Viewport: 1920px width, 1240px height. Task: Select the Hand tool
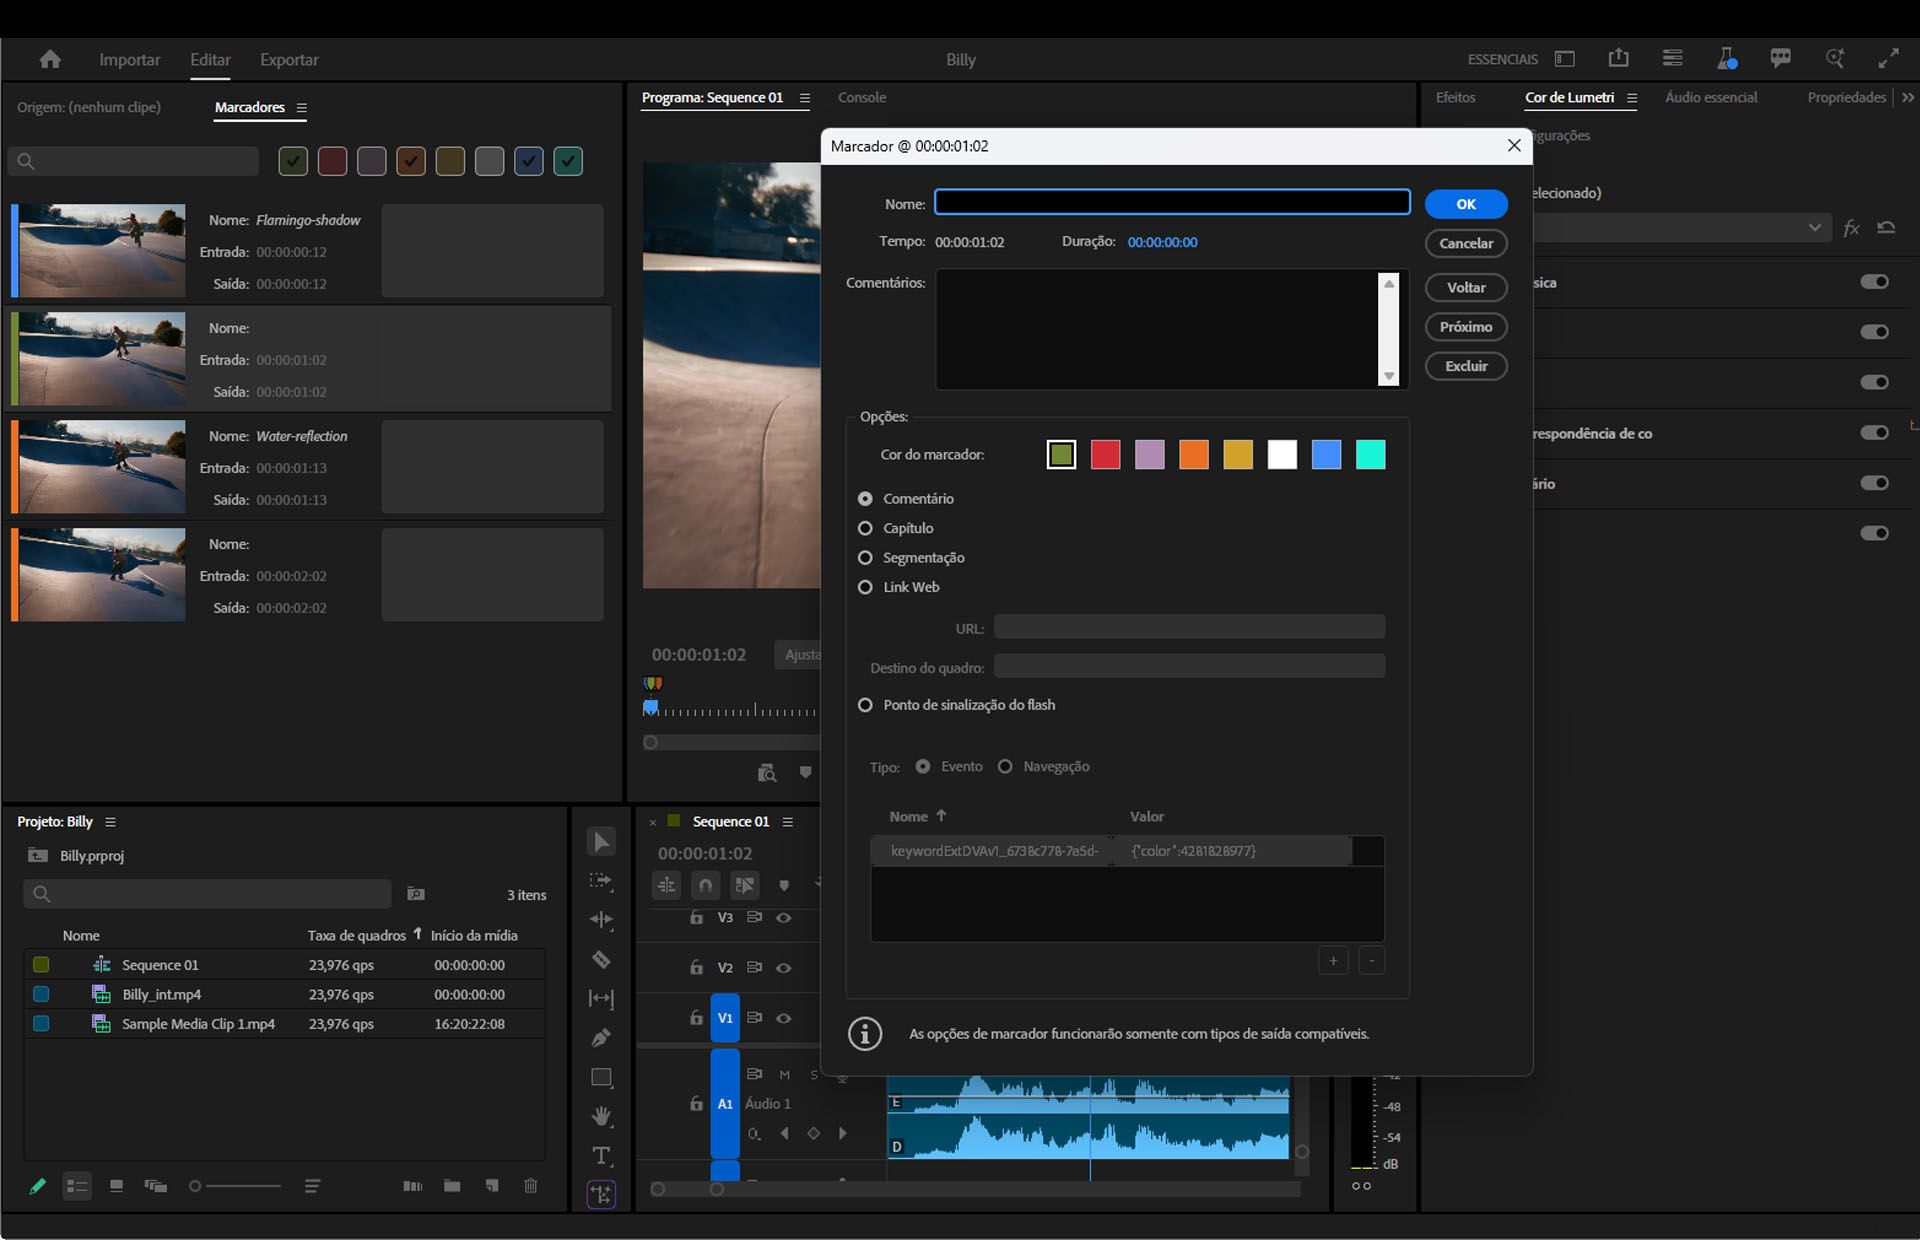coord(601,1116)
